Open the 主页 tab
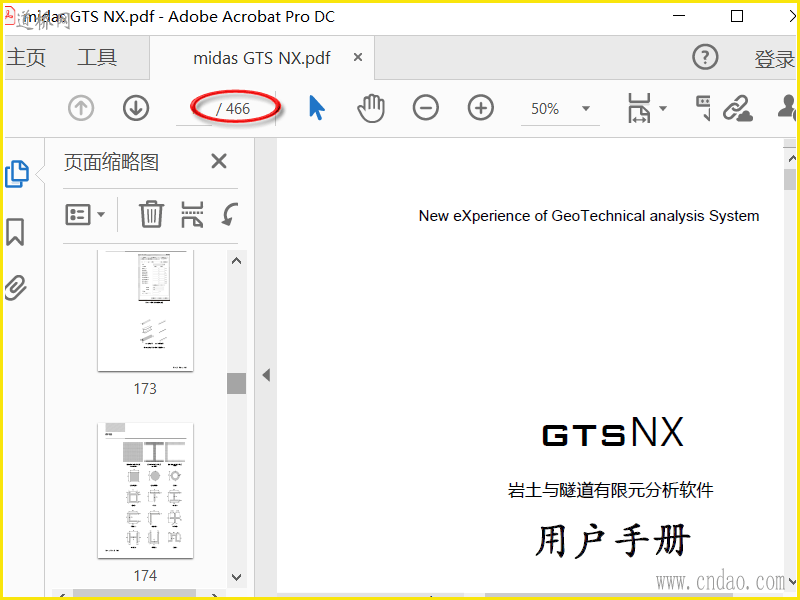Screen dimensions: 800x600 [26, 57]
